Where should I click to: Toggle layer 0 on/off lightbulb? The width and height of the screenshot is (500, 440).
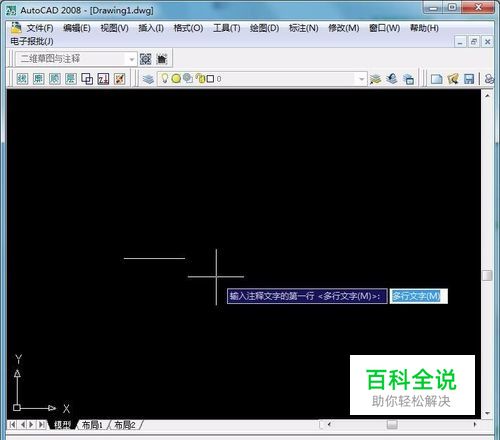[164, 78]
